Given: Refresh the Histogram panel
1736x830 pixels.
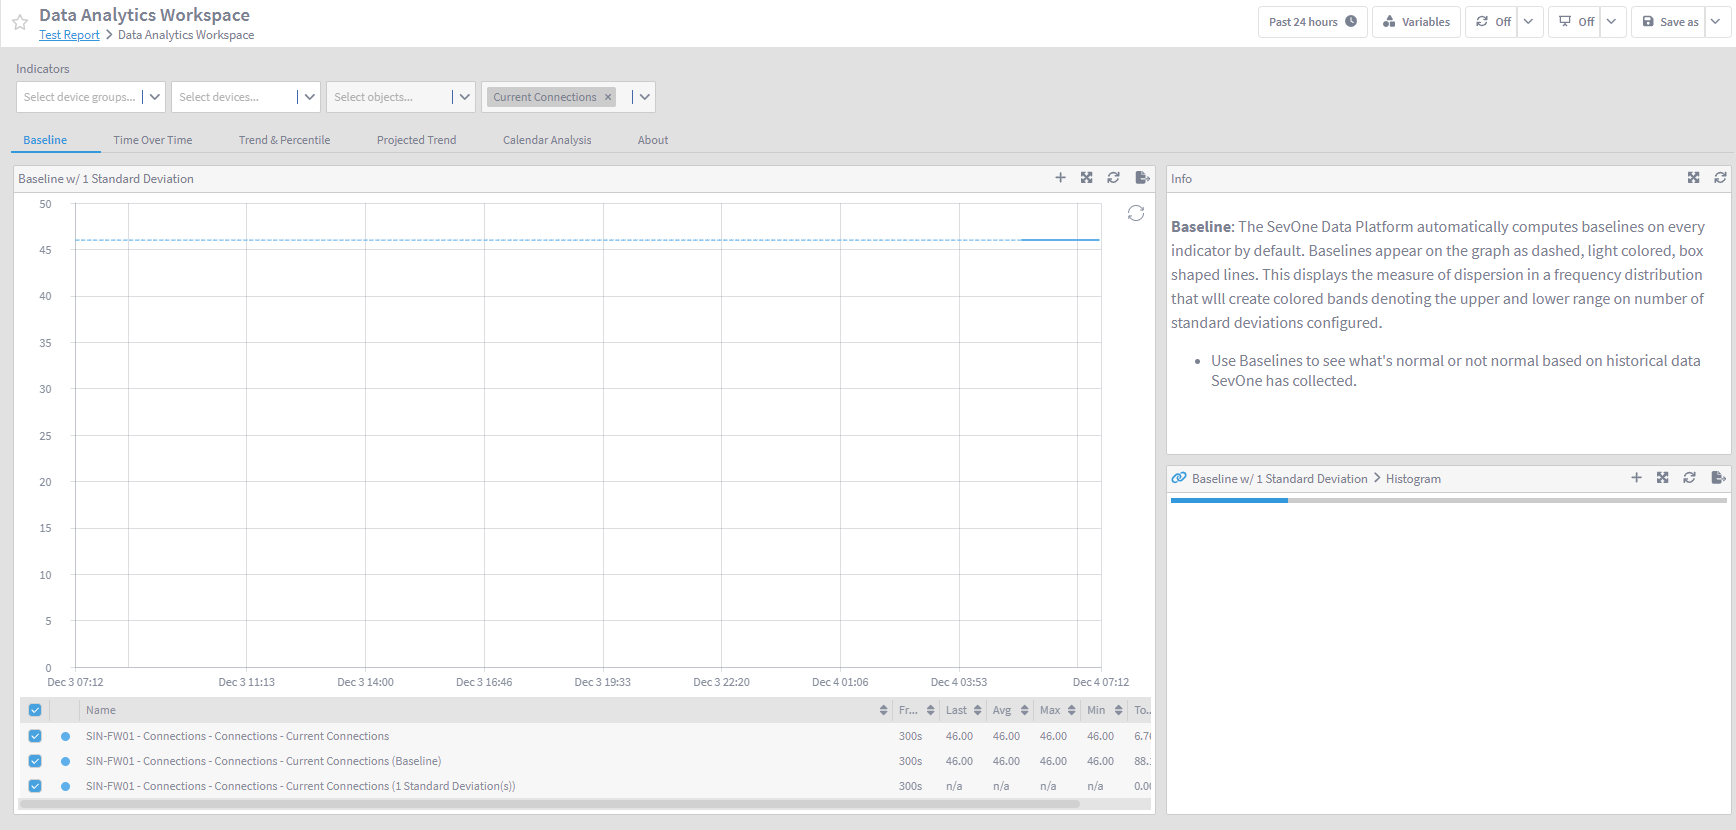Looking at the screenshot, I should 1689,478.
